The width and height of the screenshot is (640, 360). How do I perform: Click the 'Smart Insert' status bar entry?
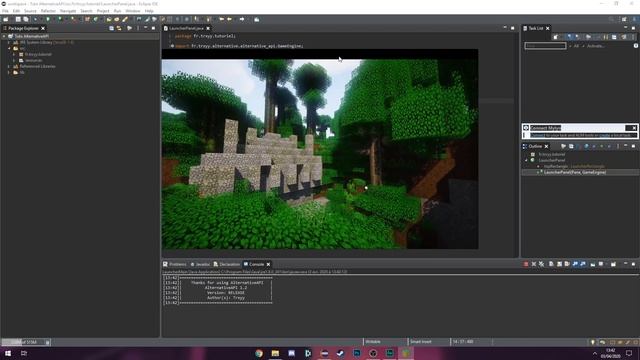pos(421,342)
